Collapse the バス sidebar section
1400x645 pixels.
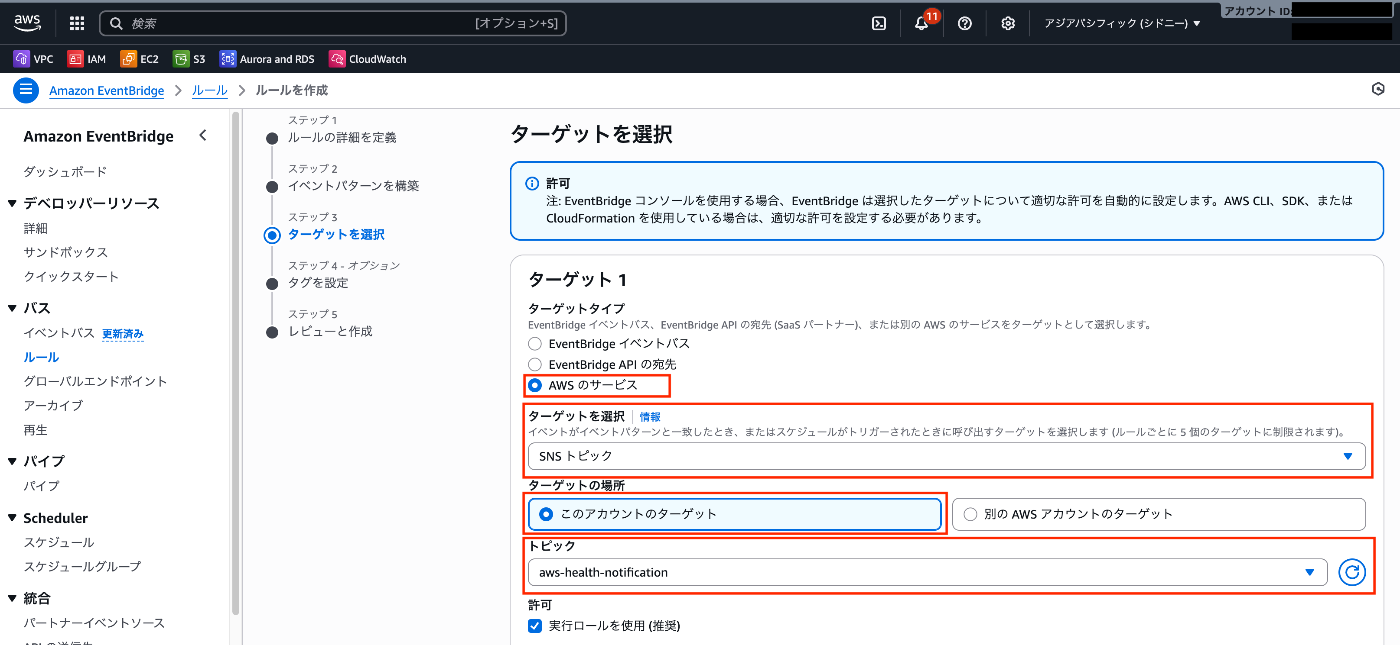13,308
